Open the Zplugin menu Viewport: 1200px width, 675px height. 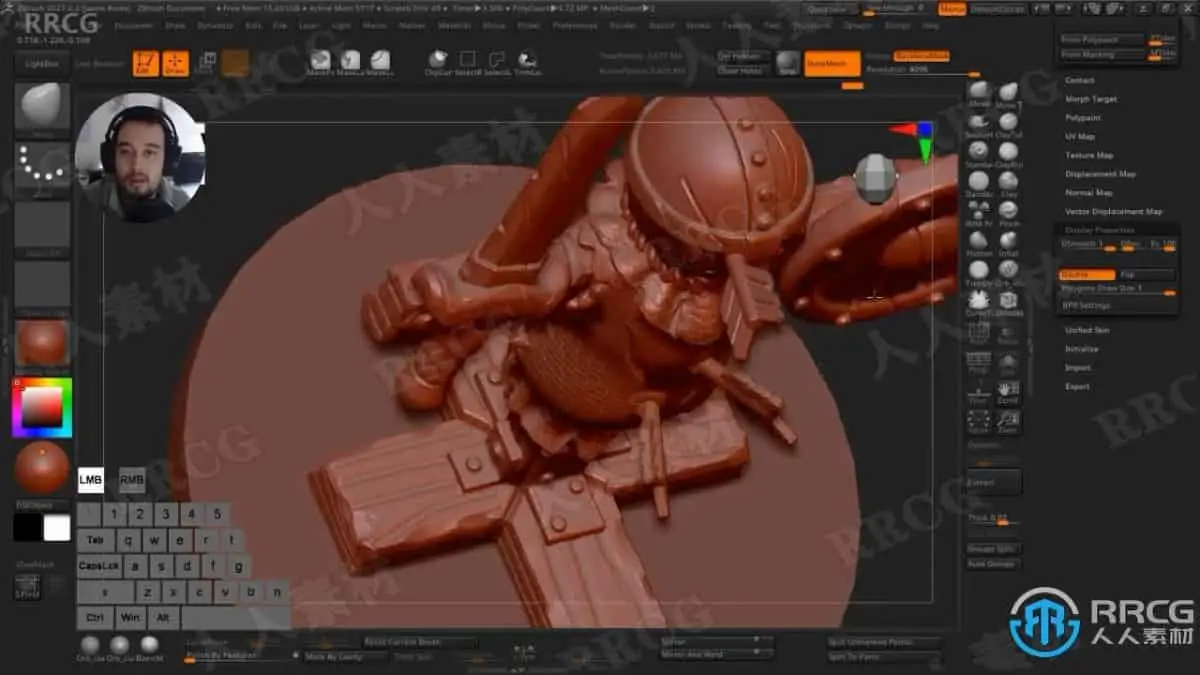(x=857, y=25)
